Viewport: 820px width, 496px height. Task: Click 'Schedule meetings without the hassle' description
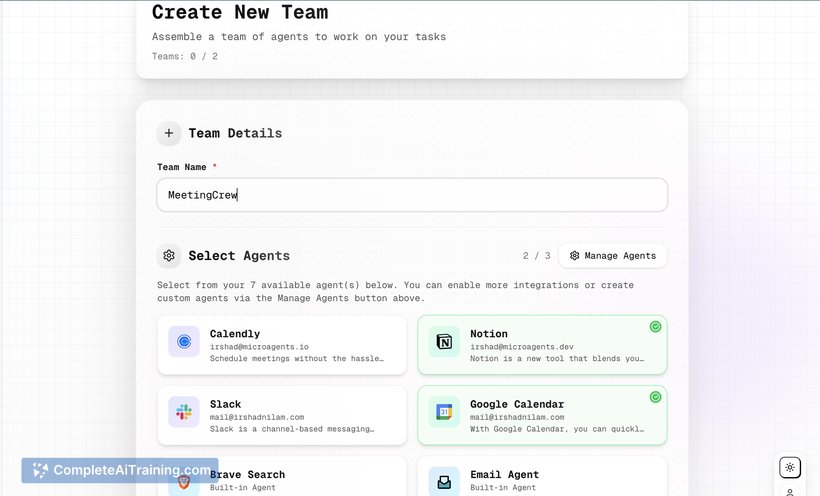point(297,358)
